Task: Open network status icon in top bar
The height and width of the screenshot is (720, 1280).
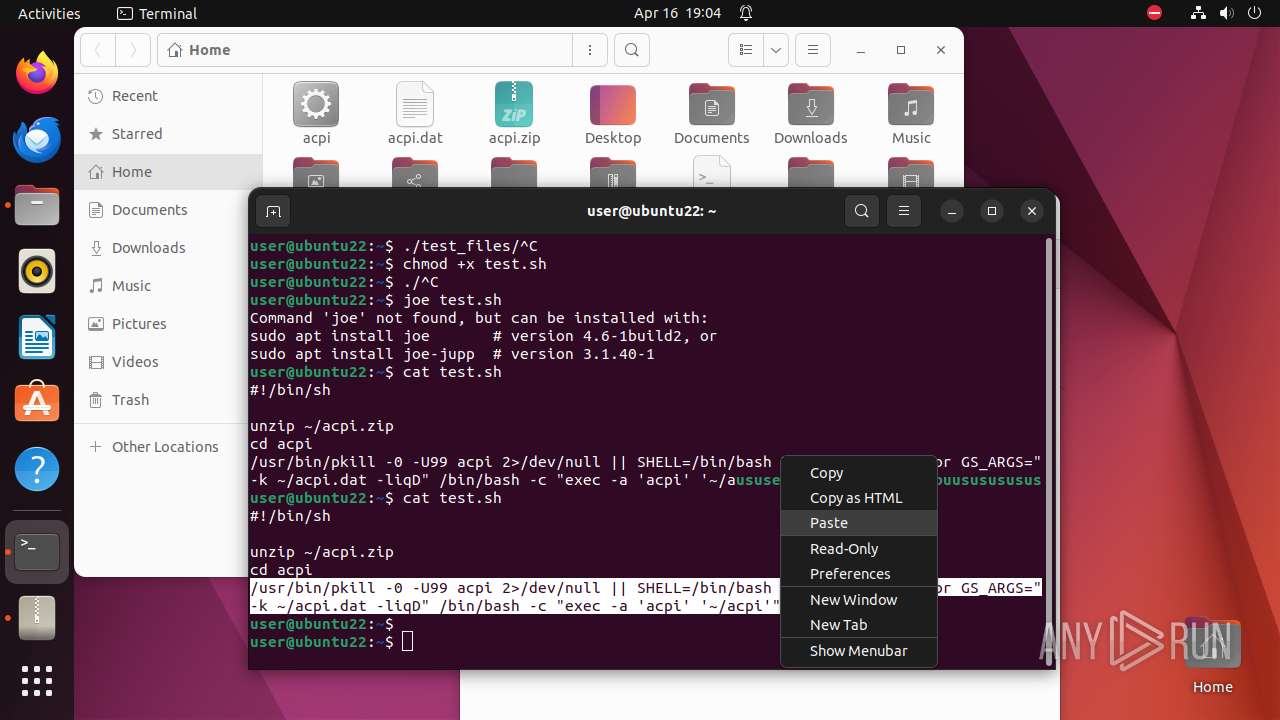Action: pos(1199,13)
